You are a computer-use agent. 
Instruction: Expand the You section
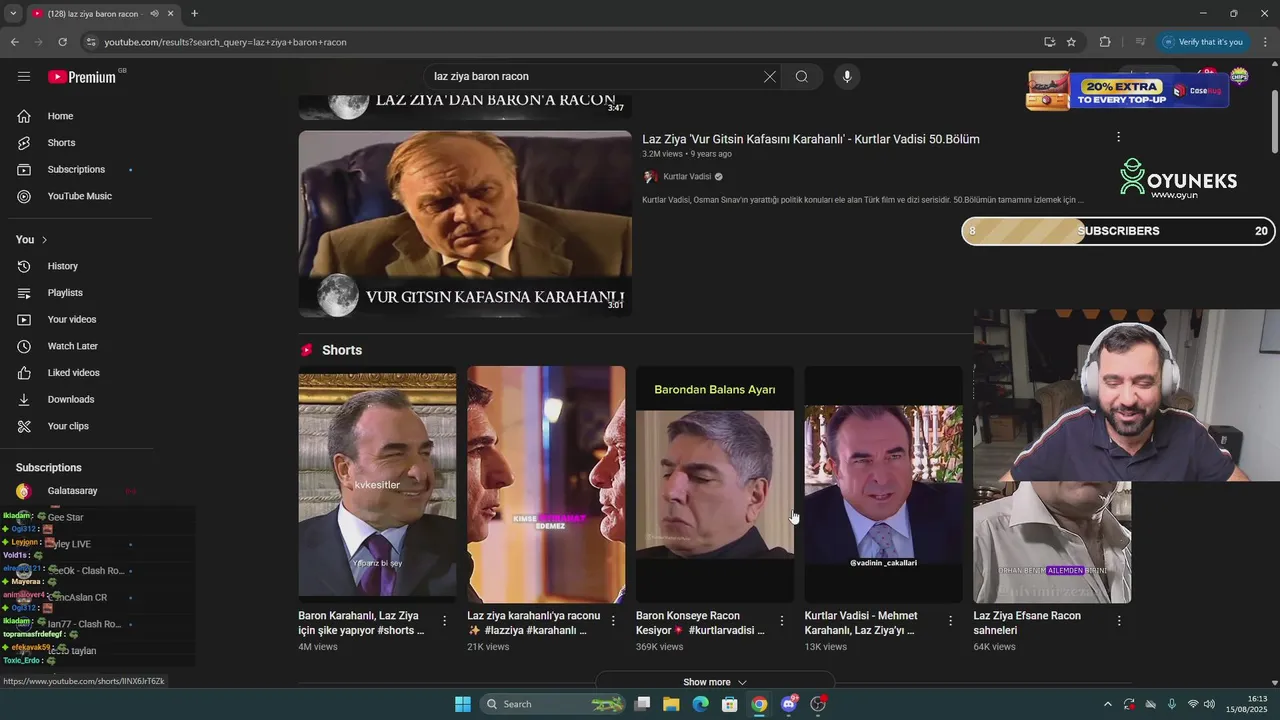pos(32,239)
